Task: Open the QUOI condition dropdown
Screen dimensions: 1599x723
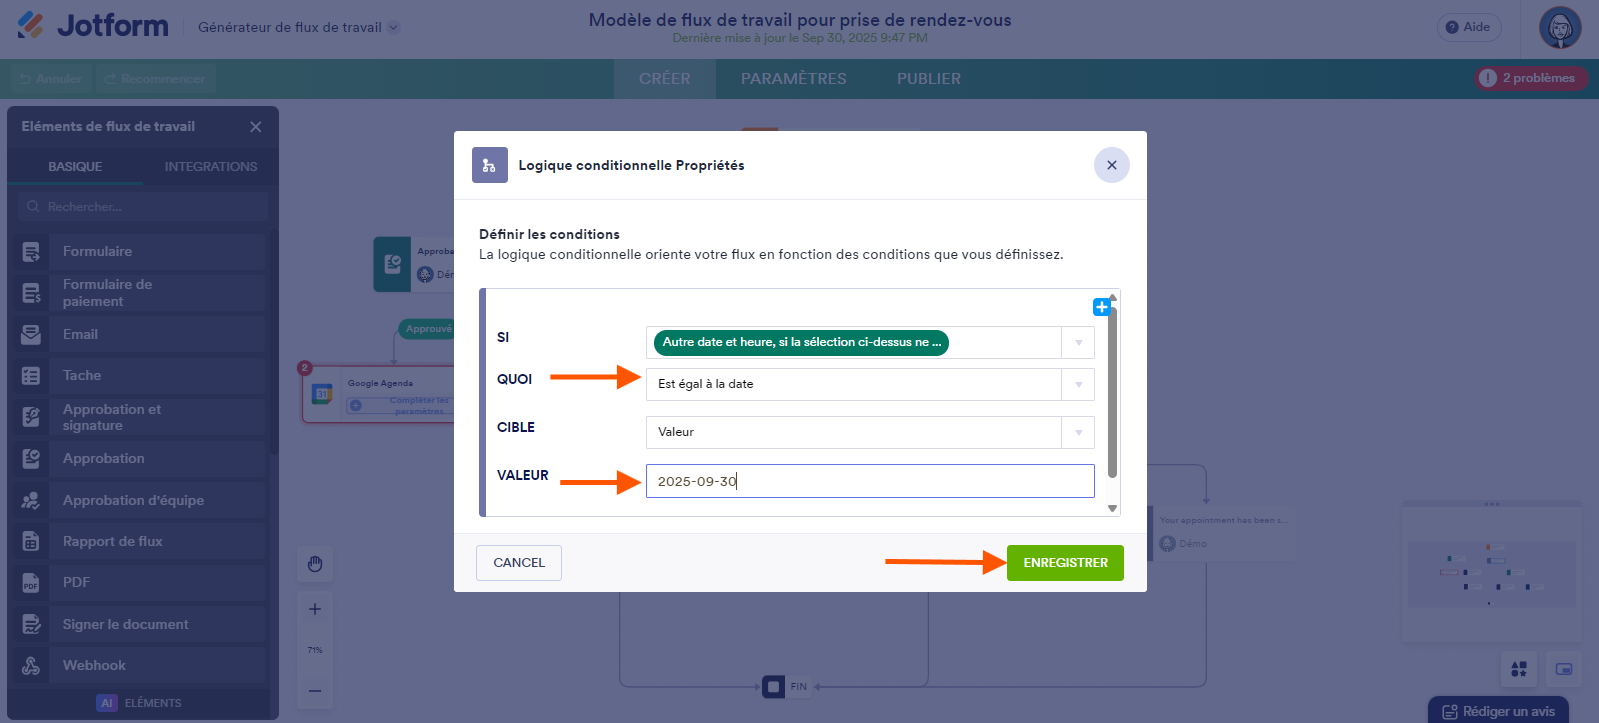Action: click(1078, 385)
